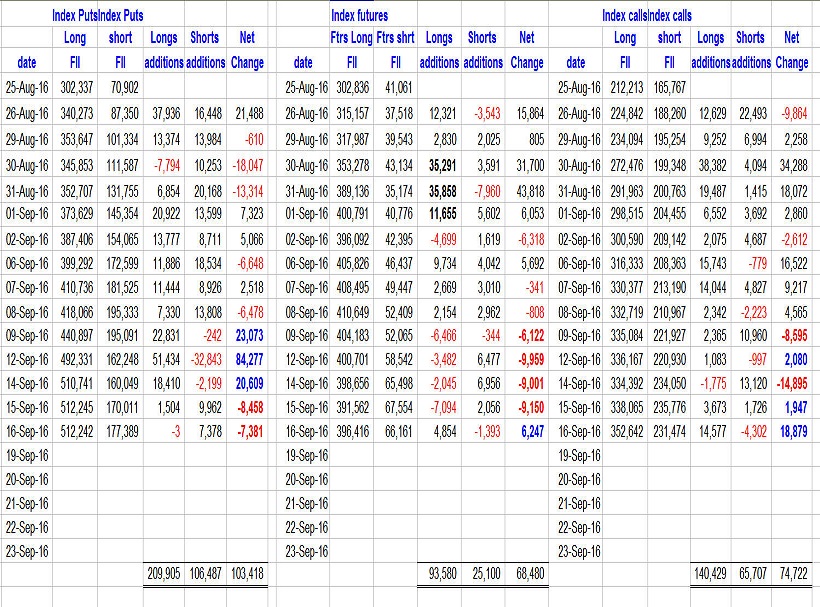Viewport: 820px width, 607px height.
Task: Click the 165,767 index calls short cell
Action: tap(667, 88)
